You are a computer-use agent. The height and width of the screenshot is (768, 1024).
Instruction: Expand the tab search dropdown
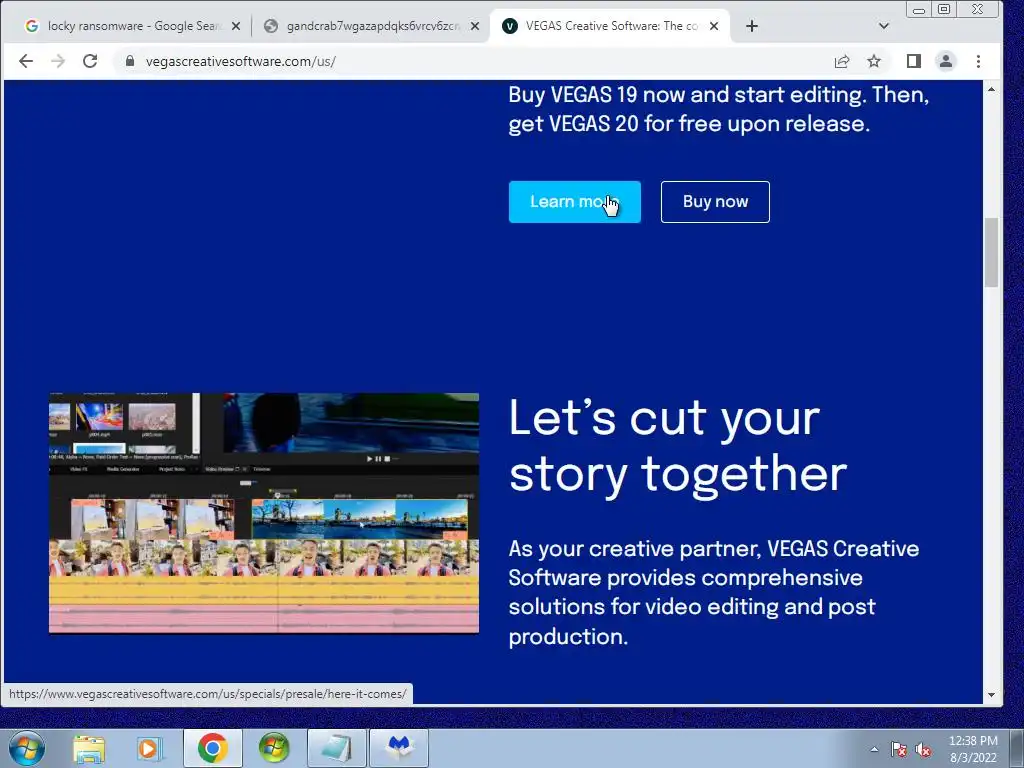tap(884, 26)
